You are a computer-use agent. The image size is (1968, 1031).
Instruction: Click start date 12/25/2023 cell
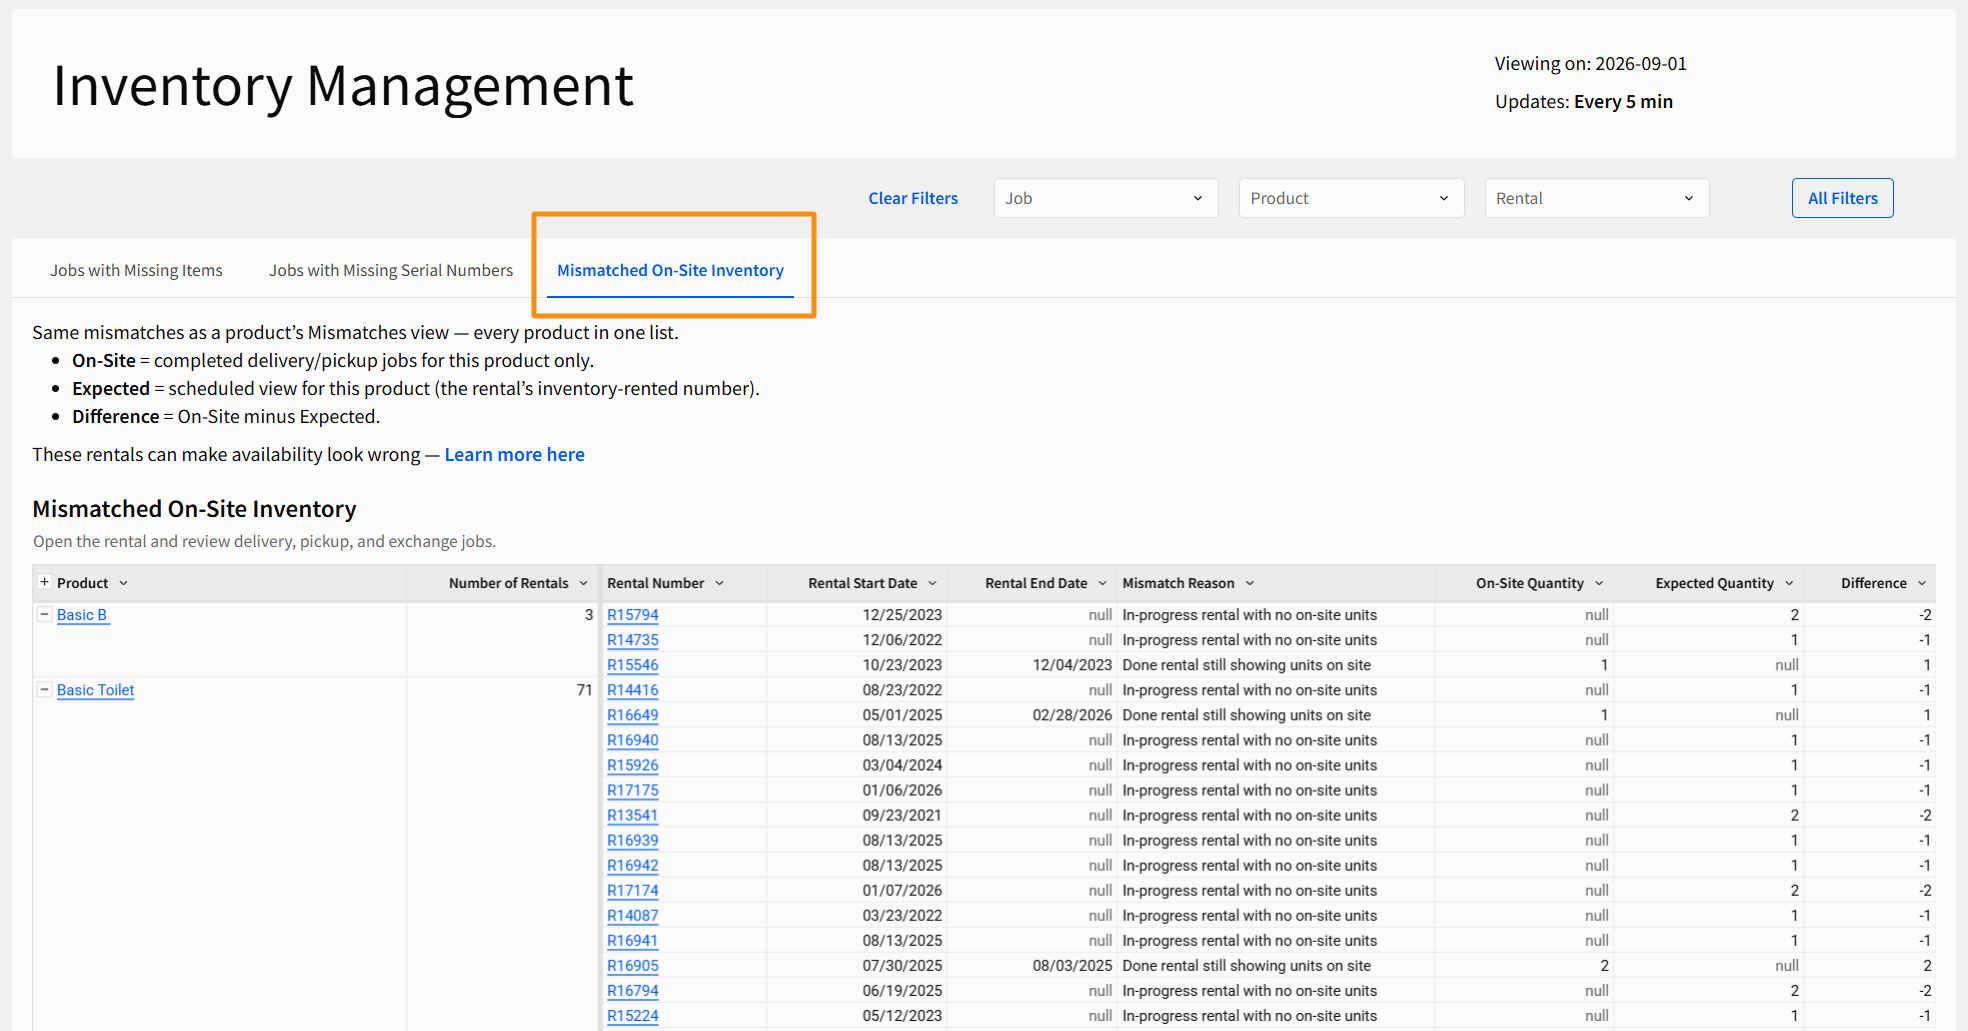tap(857, 615)
